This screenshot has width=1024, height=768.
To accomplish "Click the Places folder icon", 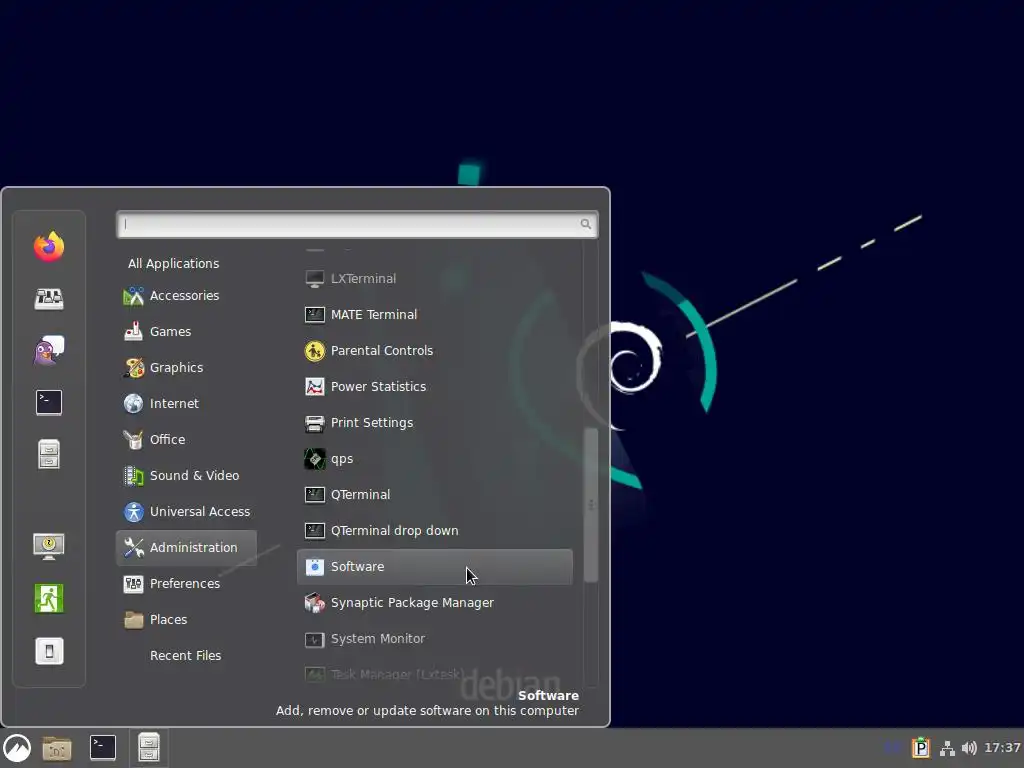I will point(133,619).
